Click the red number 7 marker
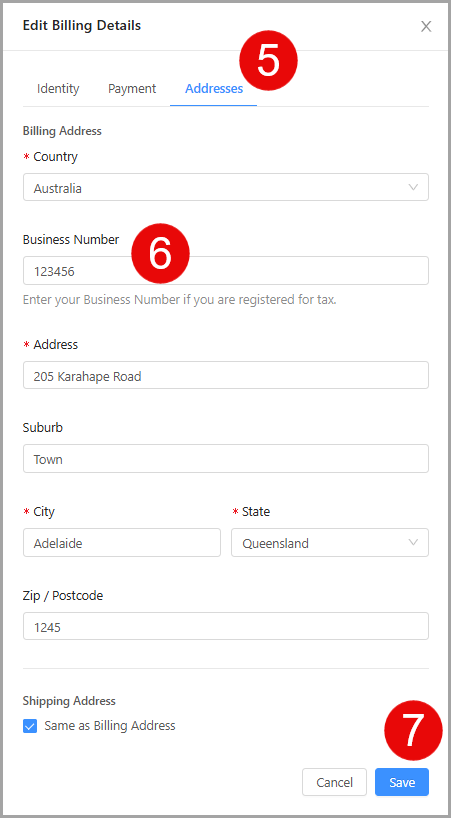The height and width of the screenshot is (818, 451). (x=413, y=730)
